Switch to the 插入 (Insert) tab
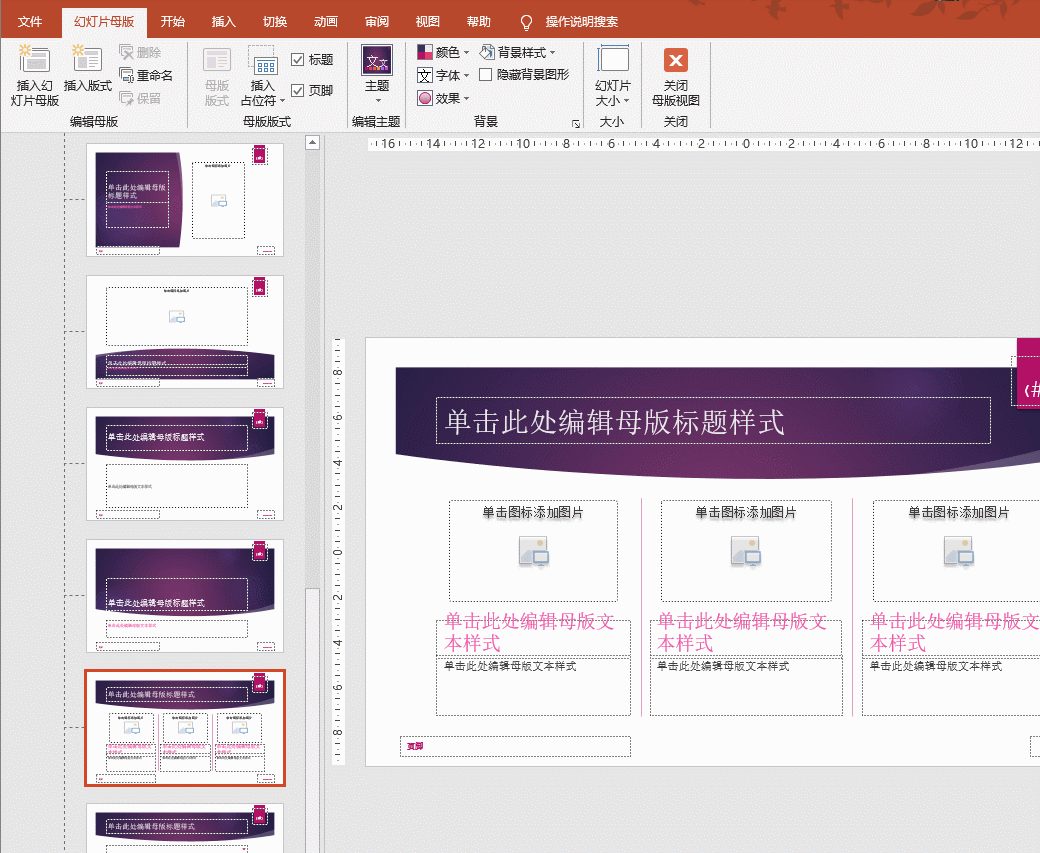Viewport: 1040px width, 853px height. (x=224, y=22)
